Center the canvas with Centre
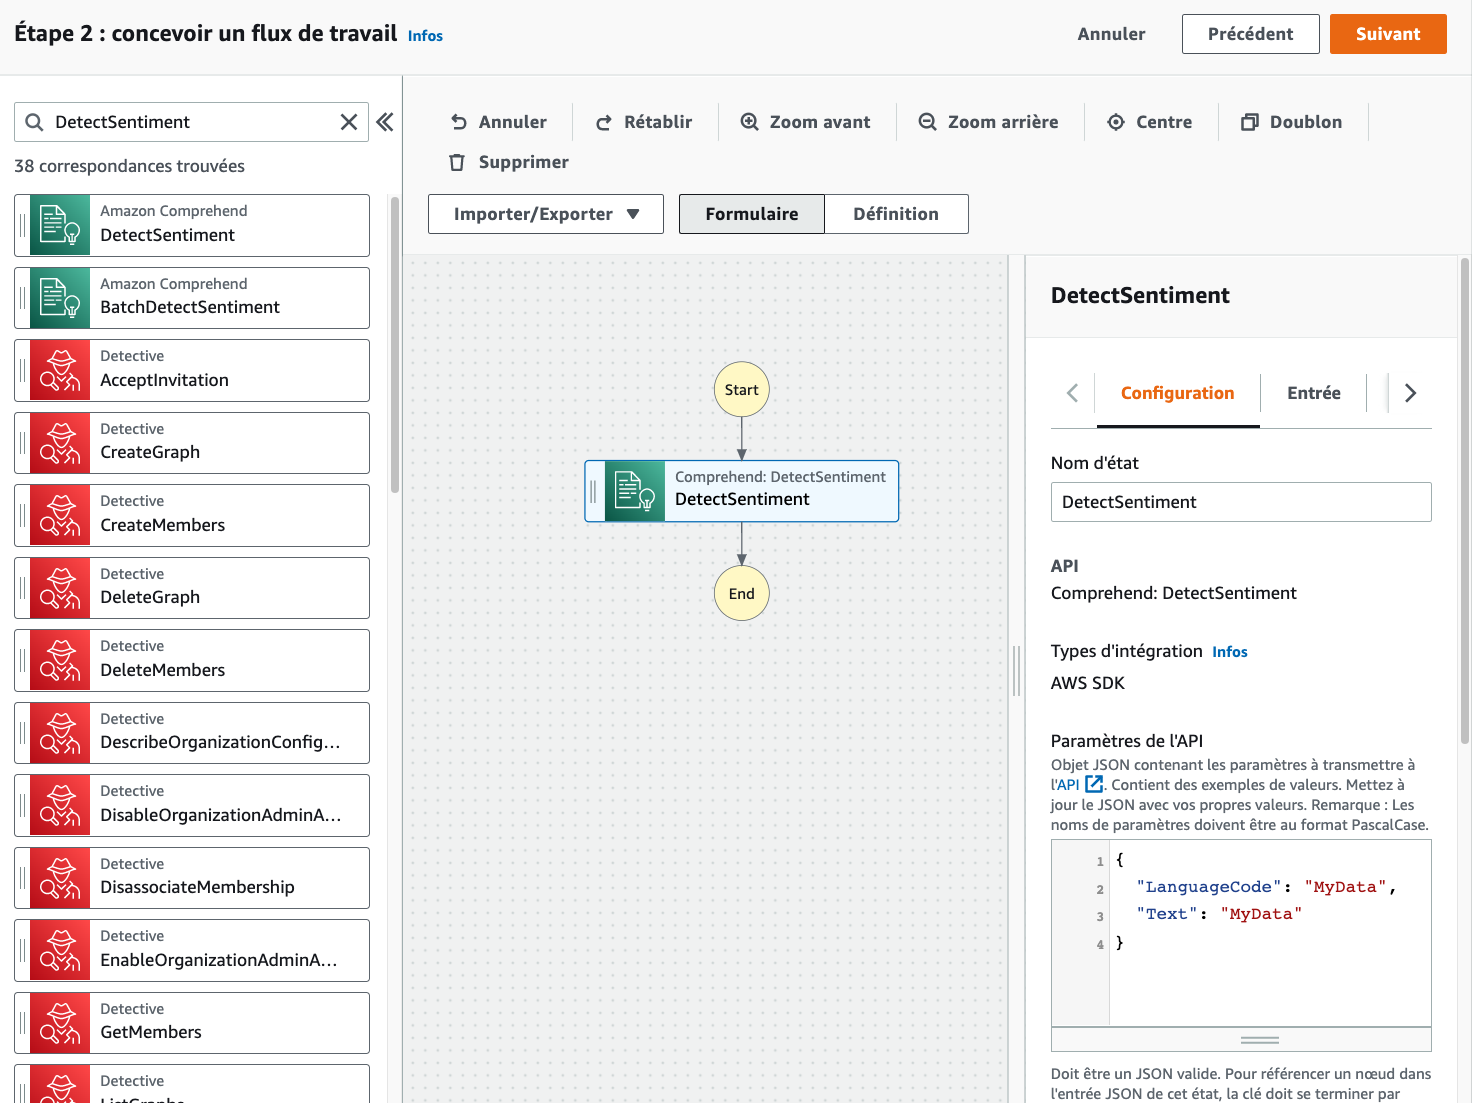Viewport: 1473px width, 1103px height. [x=1150, y=122]
